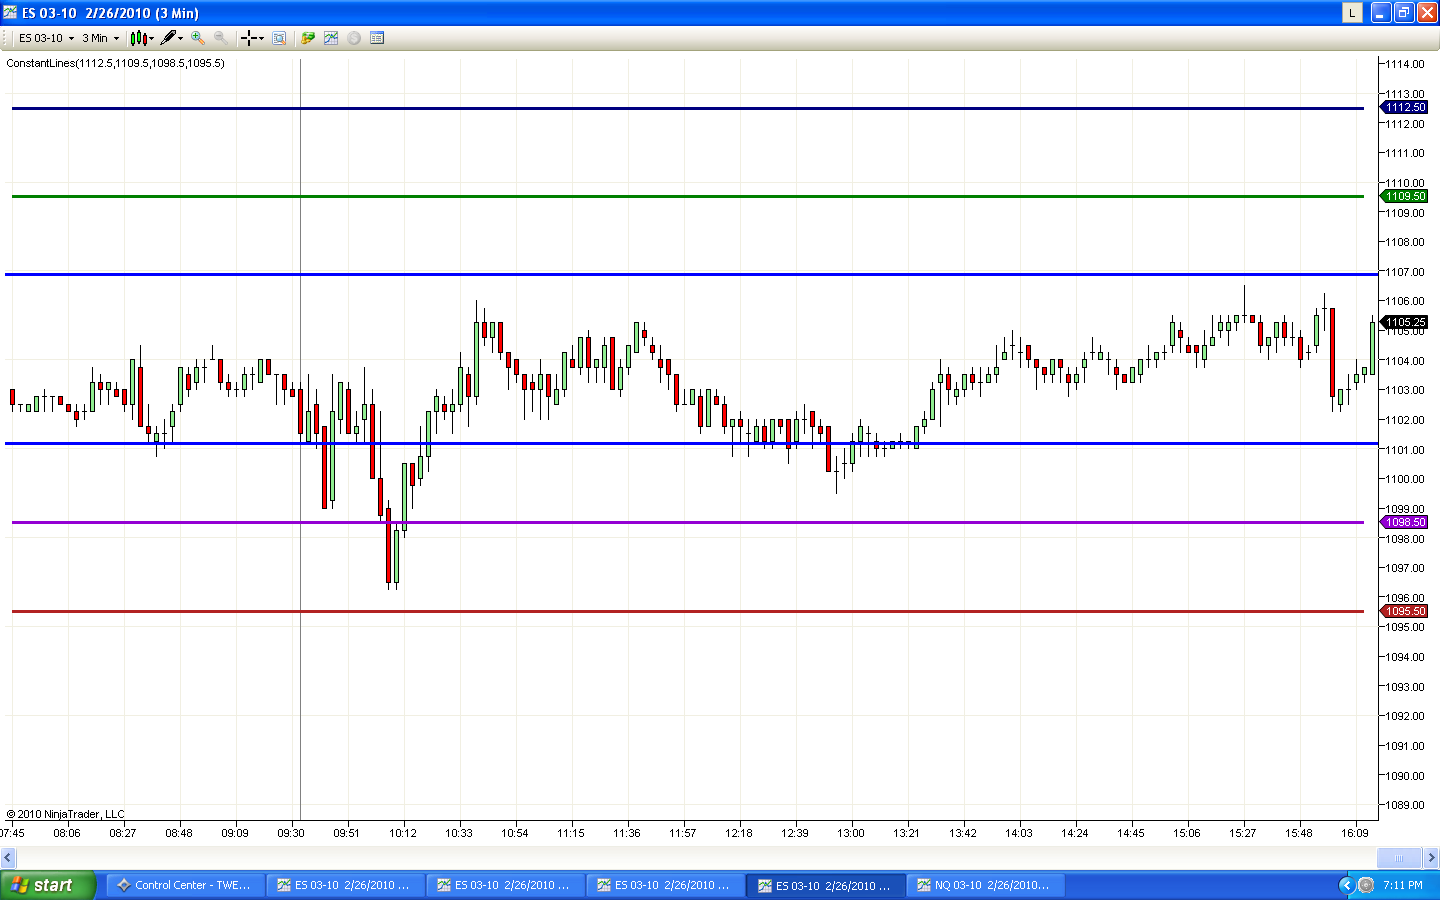Click the 1112.50 dark blue price marker
1440x900 pixels.
pos(1404,107)
